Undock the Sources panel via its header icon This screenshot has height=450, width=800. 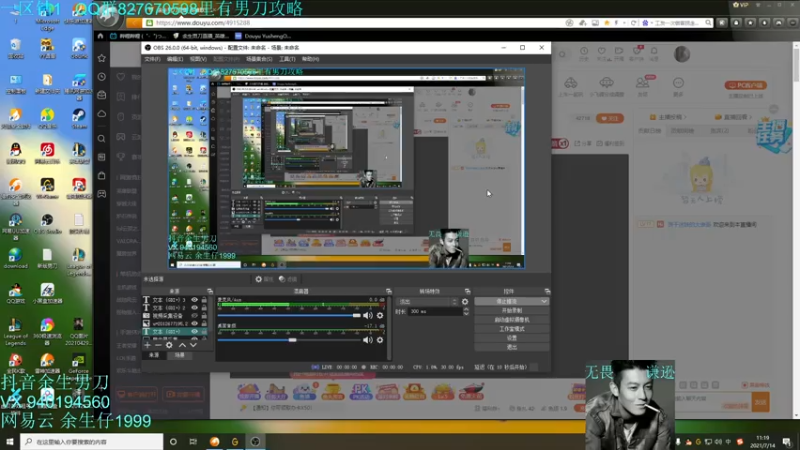pyautogui.click(x=210, y=291)
